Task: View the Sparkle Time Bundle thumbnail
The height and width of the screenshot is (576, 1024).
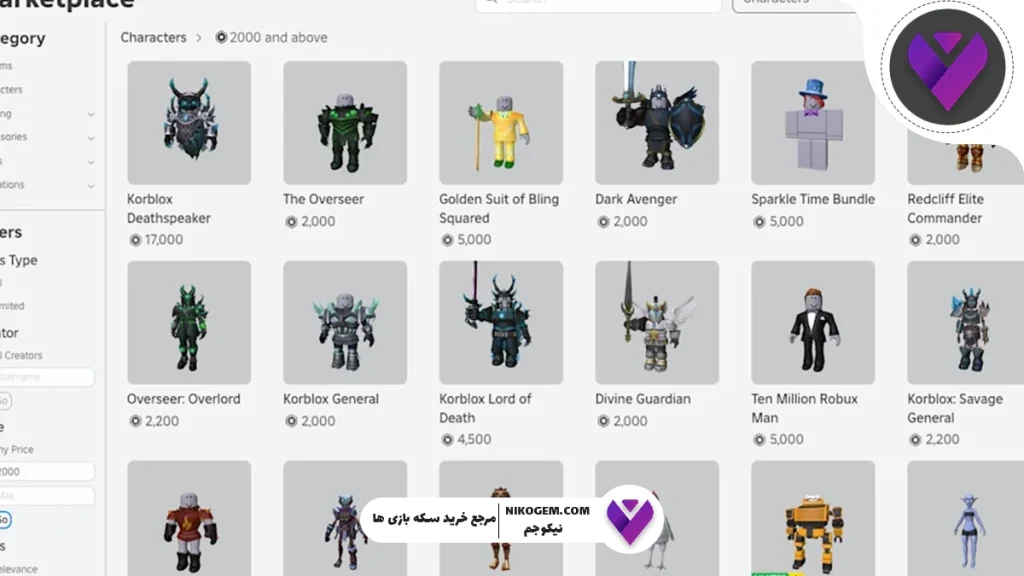Action: [813, 123]
